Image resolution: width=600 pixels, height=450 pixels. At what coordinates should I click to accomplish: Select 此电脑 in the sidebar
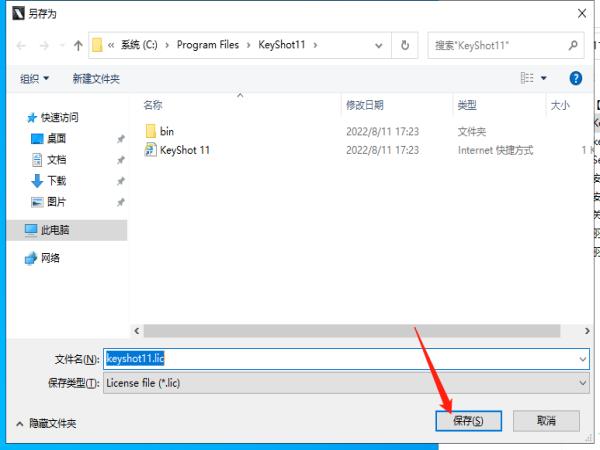67,230
